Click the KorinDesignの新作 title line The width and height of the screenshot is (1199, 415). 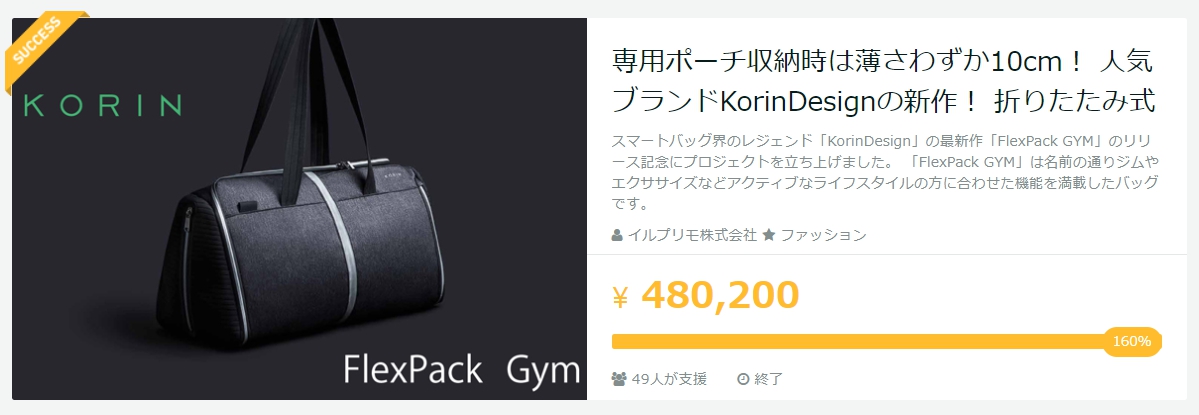coord(884,100)
